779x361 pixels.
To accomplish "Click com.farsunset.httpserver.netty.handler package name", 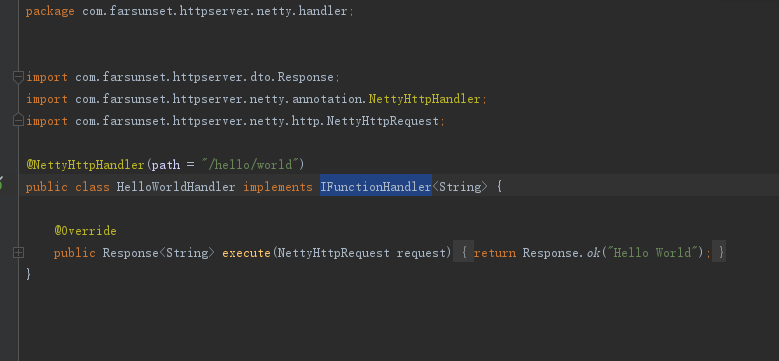I will [x=215, y=11].
